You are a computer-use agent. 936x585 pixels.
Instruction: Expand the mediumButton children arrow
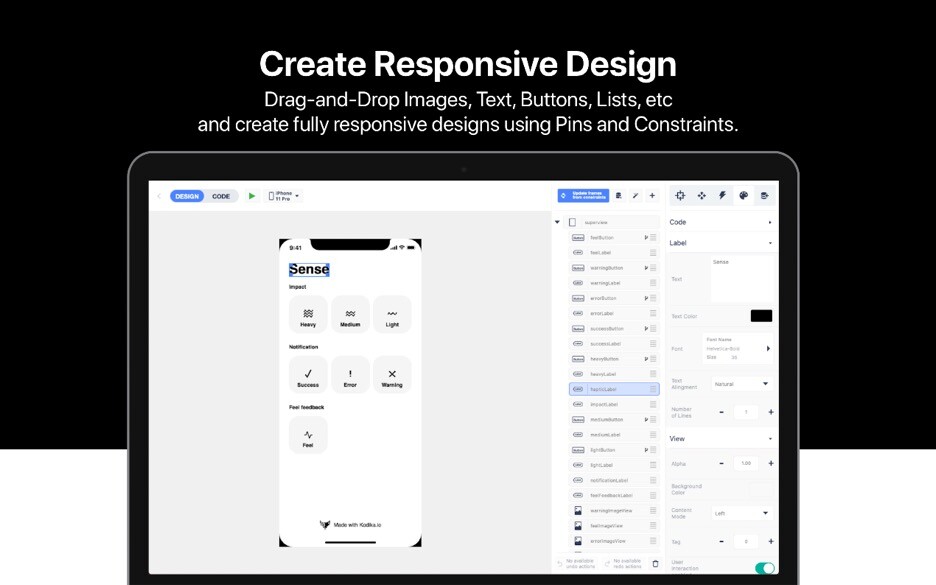[646, 420]
